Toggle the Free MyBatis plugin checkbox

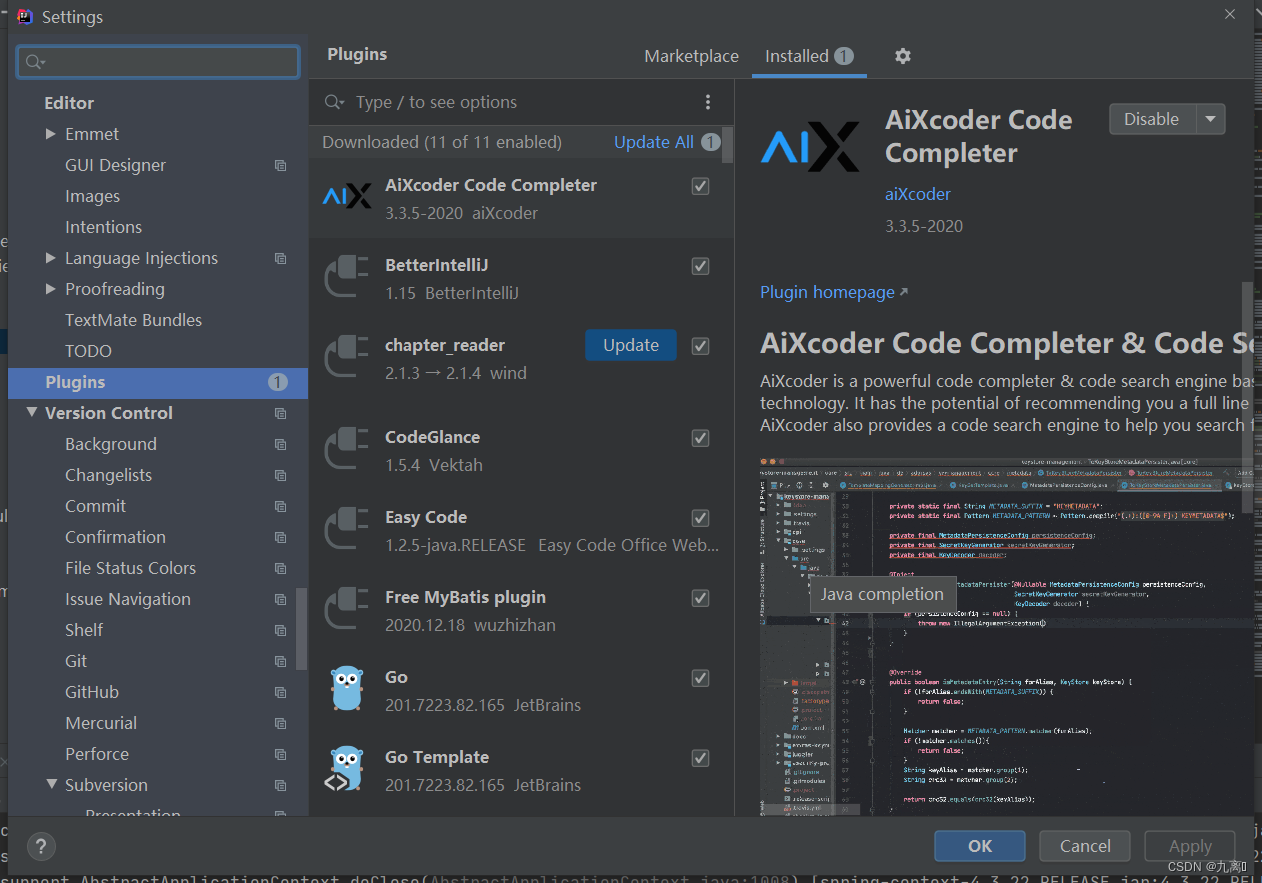pos(700,598)
